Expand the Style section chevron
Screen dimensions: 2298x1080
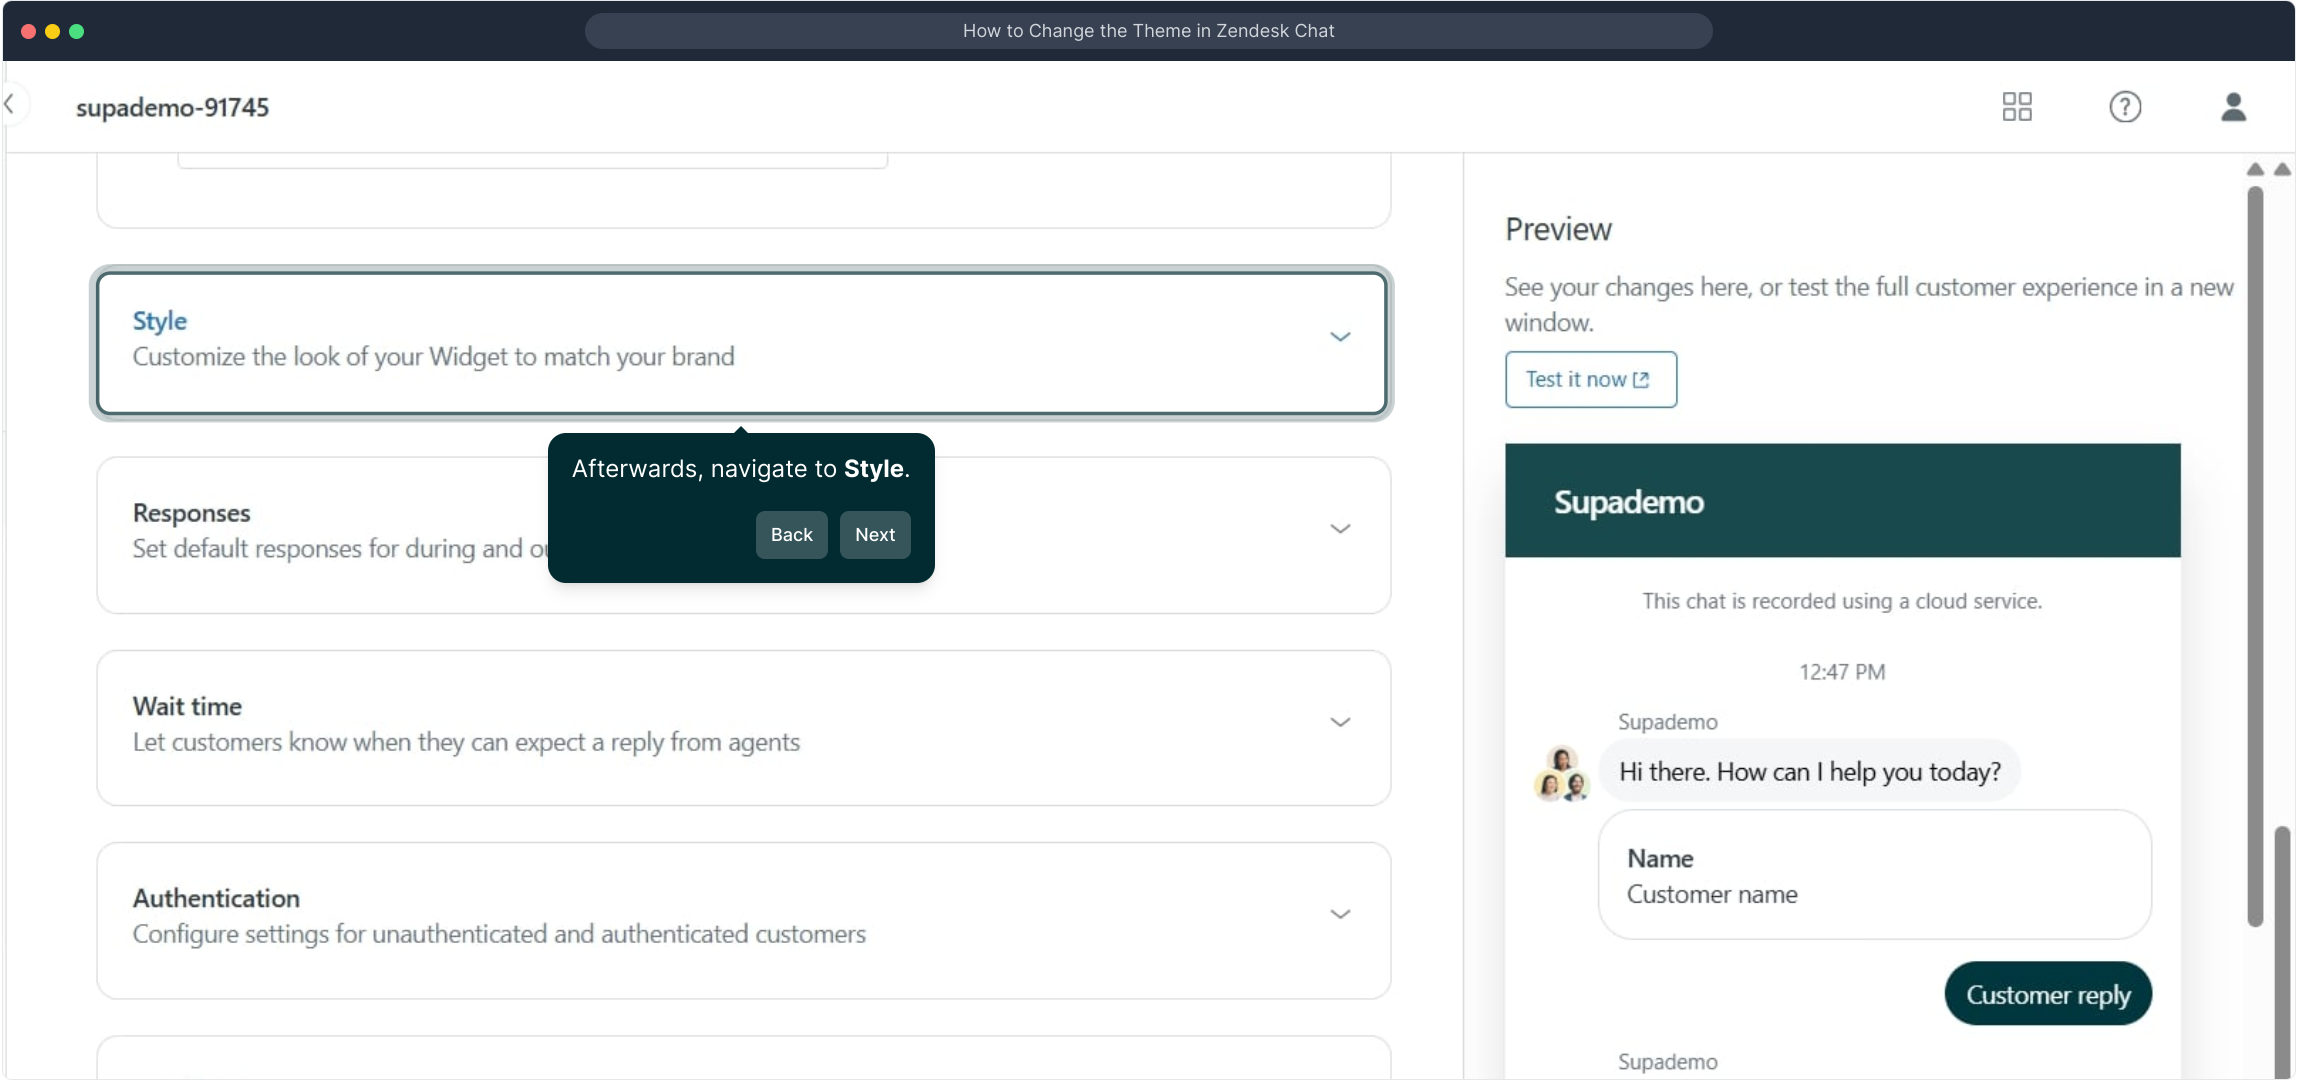point(1340,337)
